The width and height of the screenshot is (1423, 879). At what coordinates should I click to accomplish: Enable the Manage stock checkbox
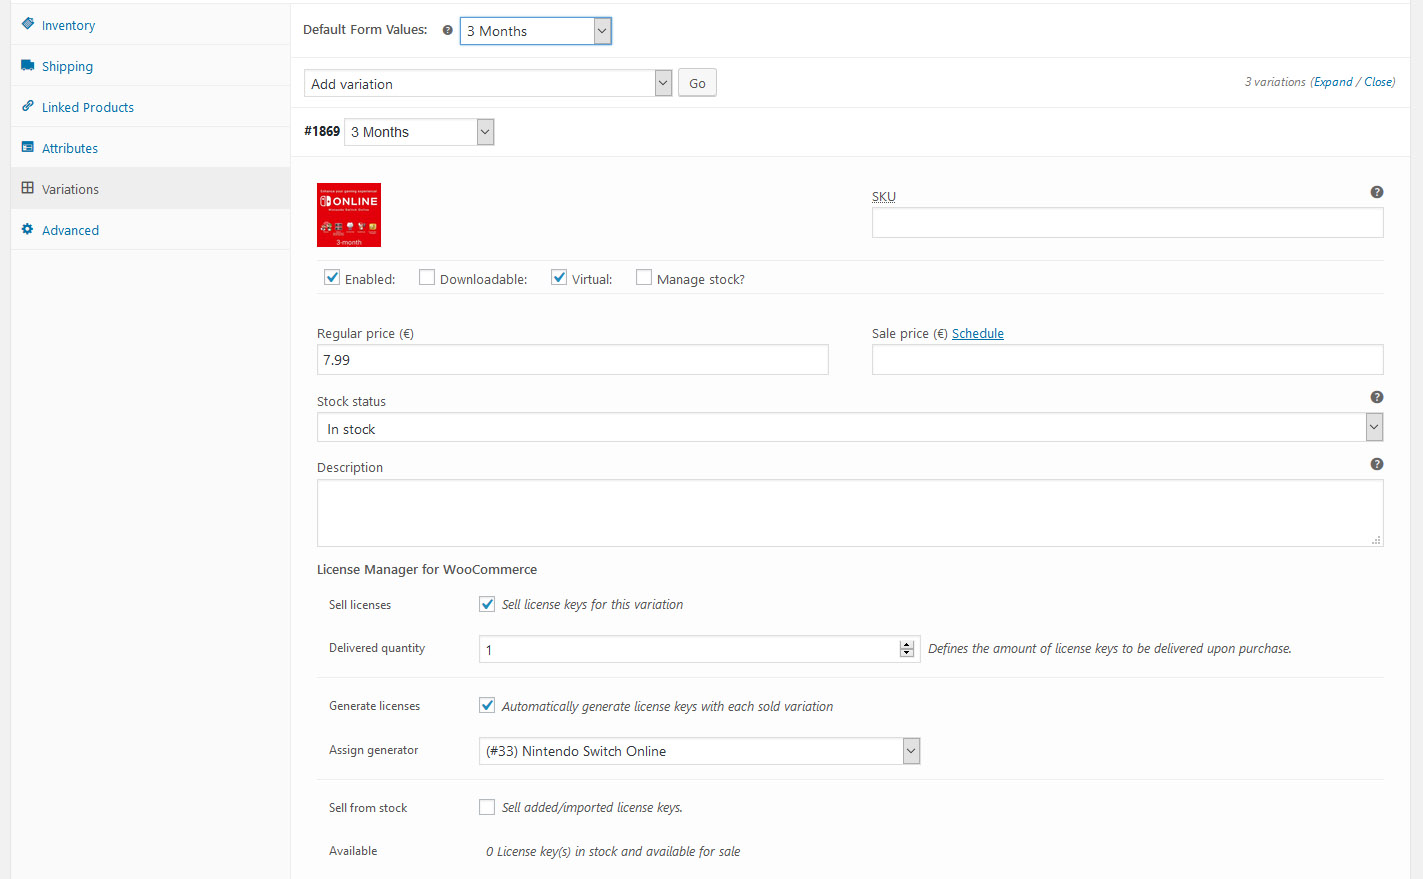point(644,278)
